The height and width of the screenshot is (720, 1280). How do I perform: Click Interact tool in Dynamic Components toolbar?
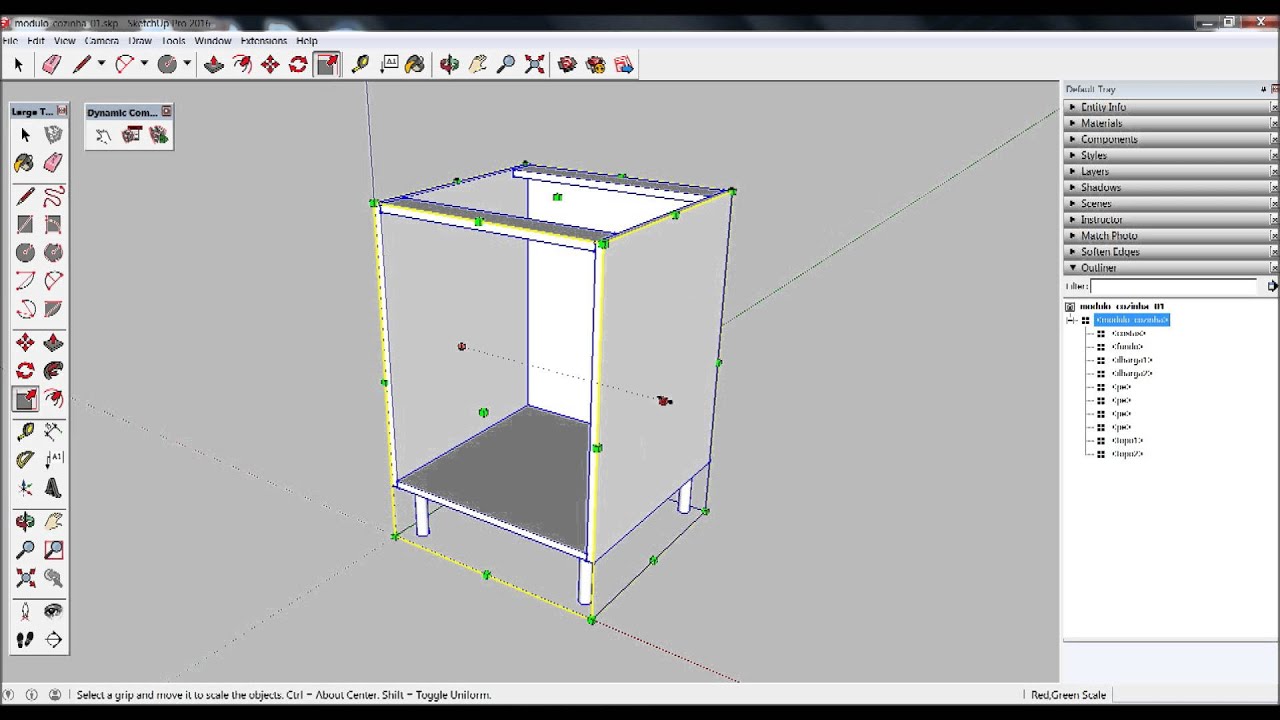[103, 135]
